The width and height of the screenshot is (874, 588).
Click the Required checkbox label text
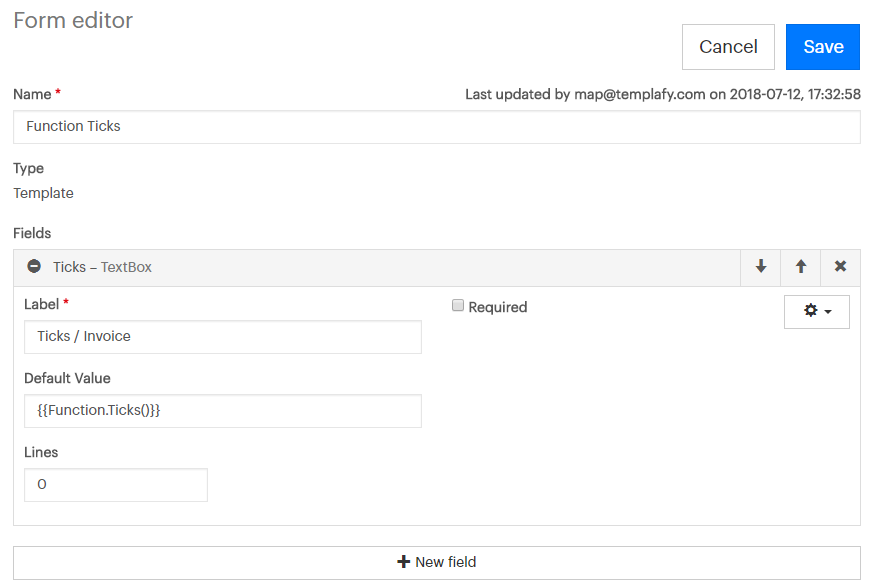[x=497, y=307]
